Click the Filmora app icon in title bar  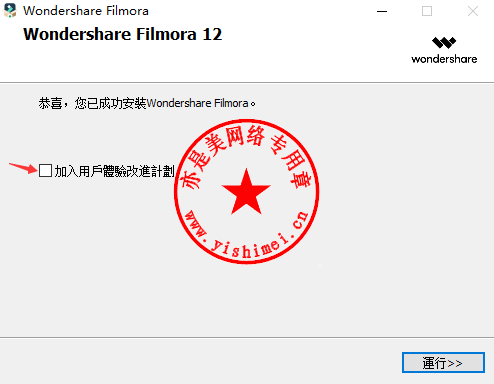point(10,10)
